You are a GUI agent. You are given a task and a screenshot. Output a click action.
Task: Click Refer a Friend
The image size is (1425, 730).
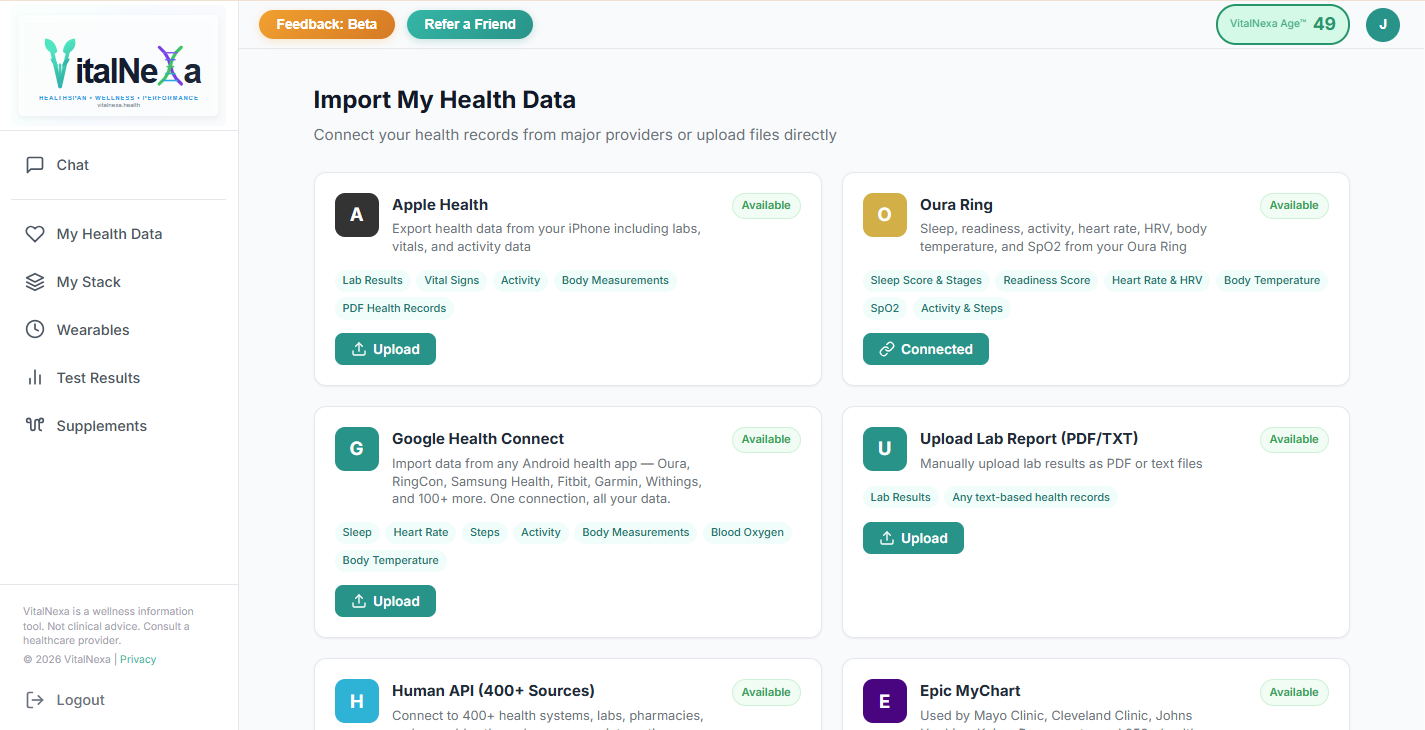(470, 24)
